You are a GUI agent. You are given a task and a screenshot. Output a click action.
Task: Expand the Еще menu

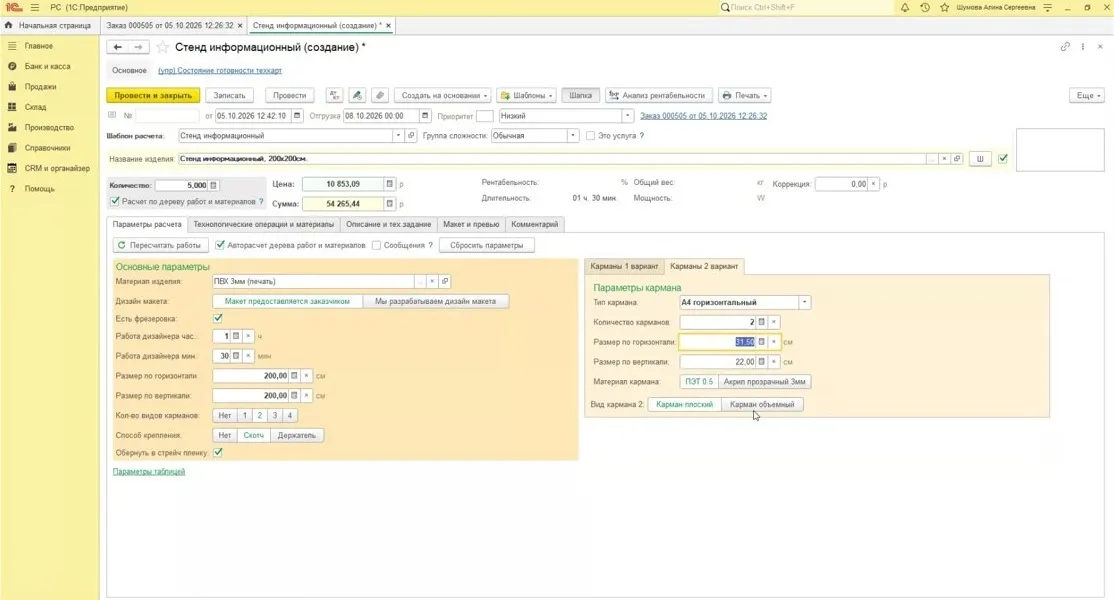[x=1087, y=95]
